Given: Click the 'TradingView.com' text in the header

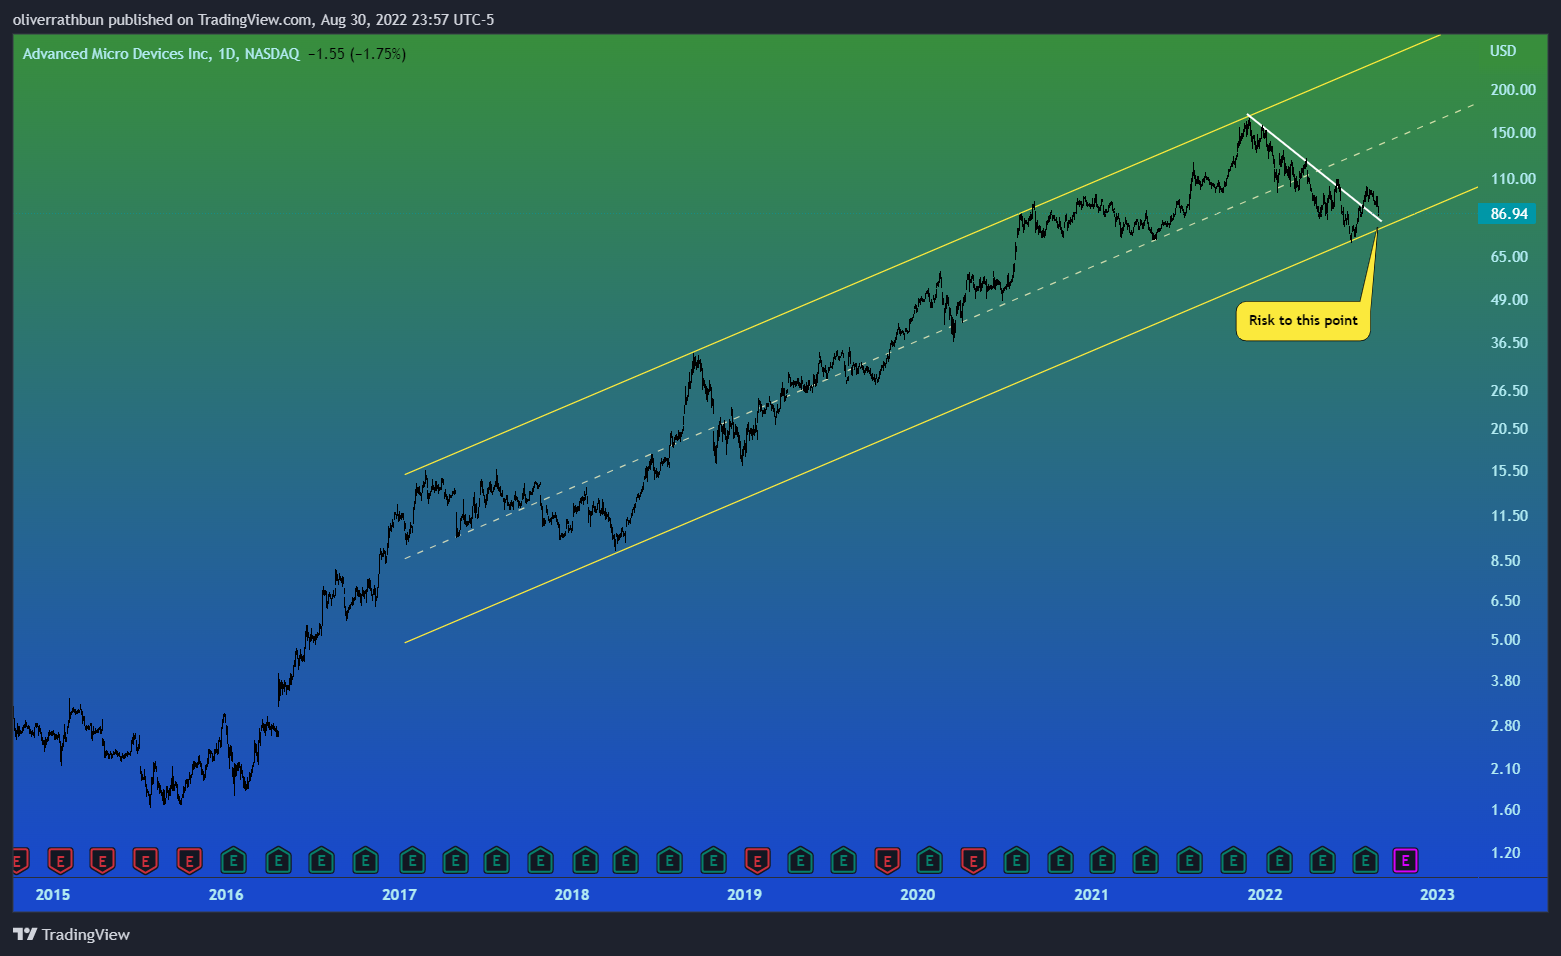Looking at the screenshot, I should tap(254, 20).
